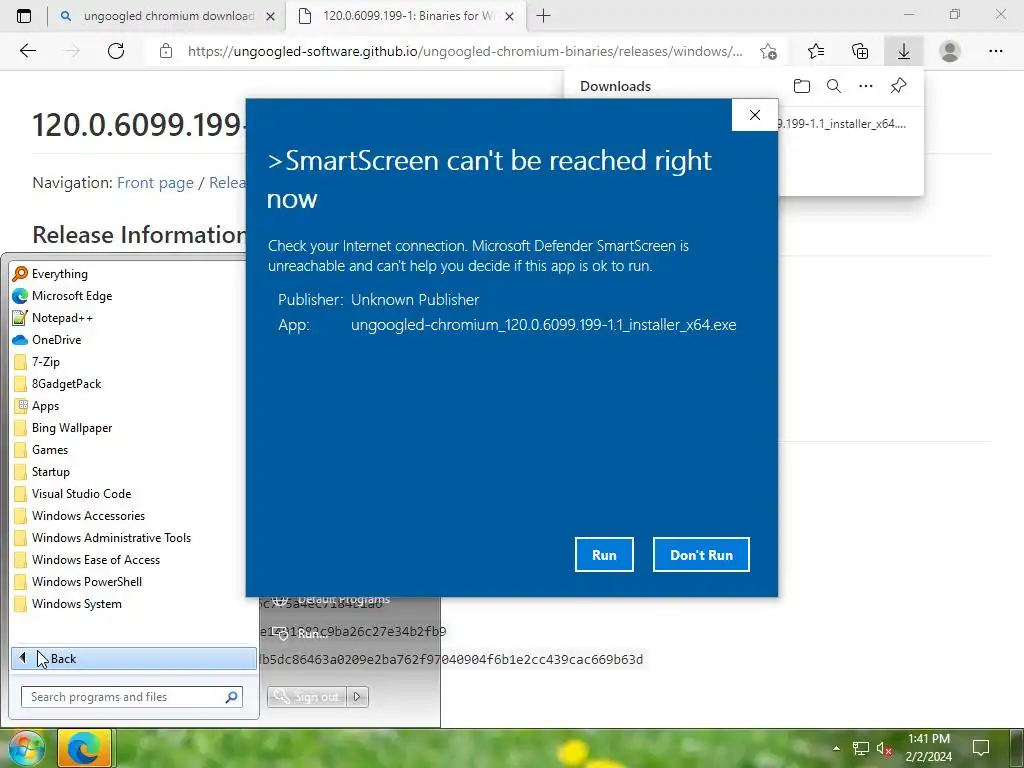Click the address bar URL
The height and width of the screenshot is (768, 1024).
[465, 51]
